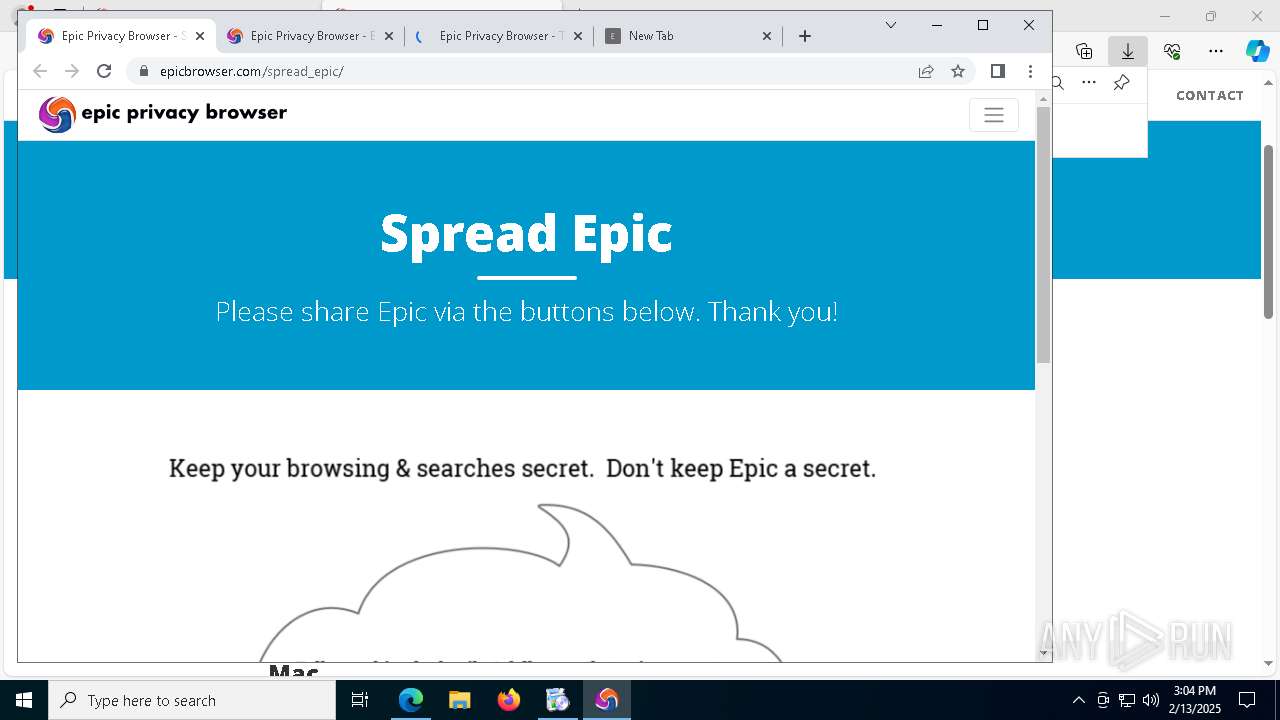Image resolution: width=1280 pixels, height=720 pixels.
Task: Open the volume control in the tray
Action: click(x=1151, y=700)
